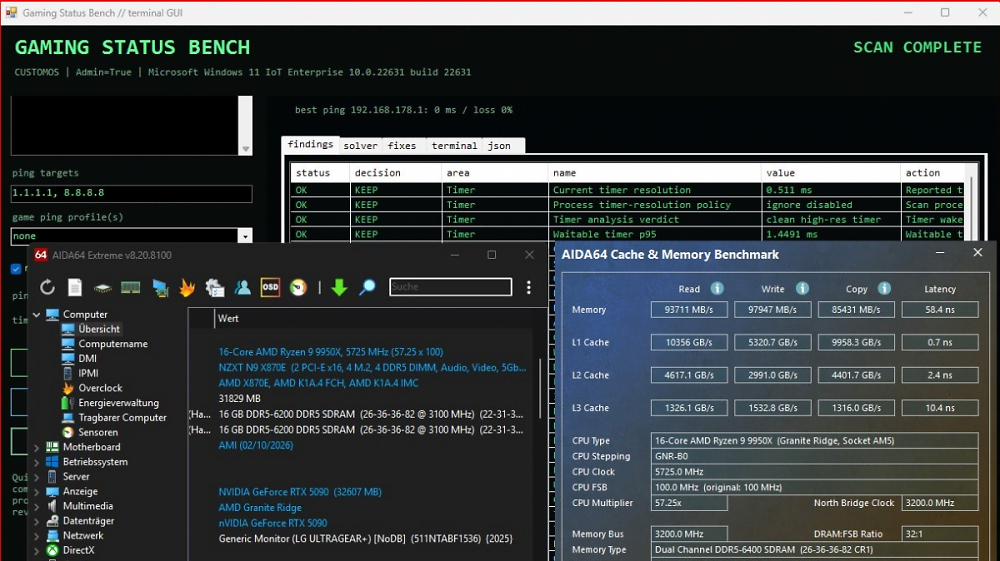Expand the DirectX tree node
This screenshot has width=1000, height=561.
[x=36, y=550]
